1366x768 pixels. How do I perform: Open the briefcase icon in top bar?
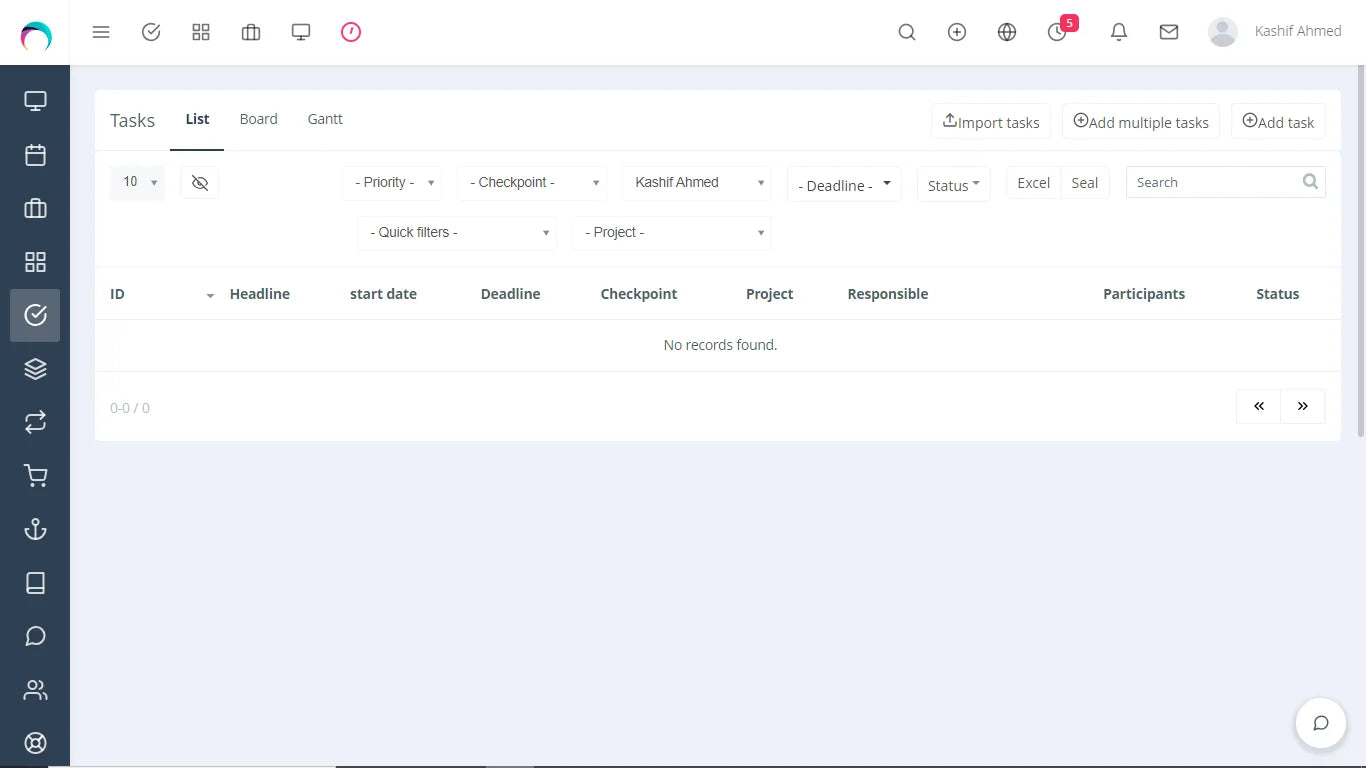tap(251, 32)
